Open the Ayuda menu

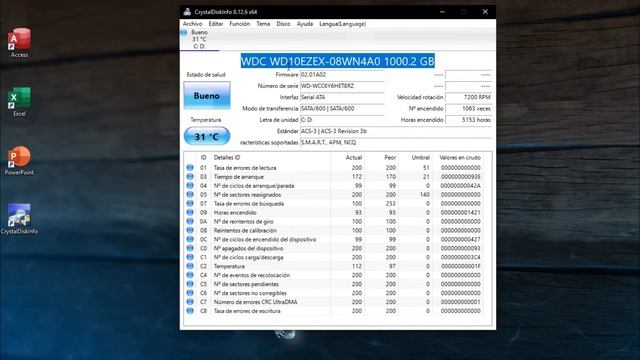[304, 24]
